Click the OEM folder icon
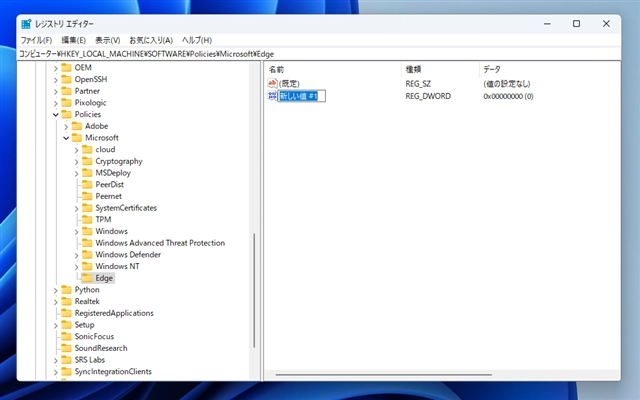Screen dimensions: 640x400 click(x=66, y=67)
